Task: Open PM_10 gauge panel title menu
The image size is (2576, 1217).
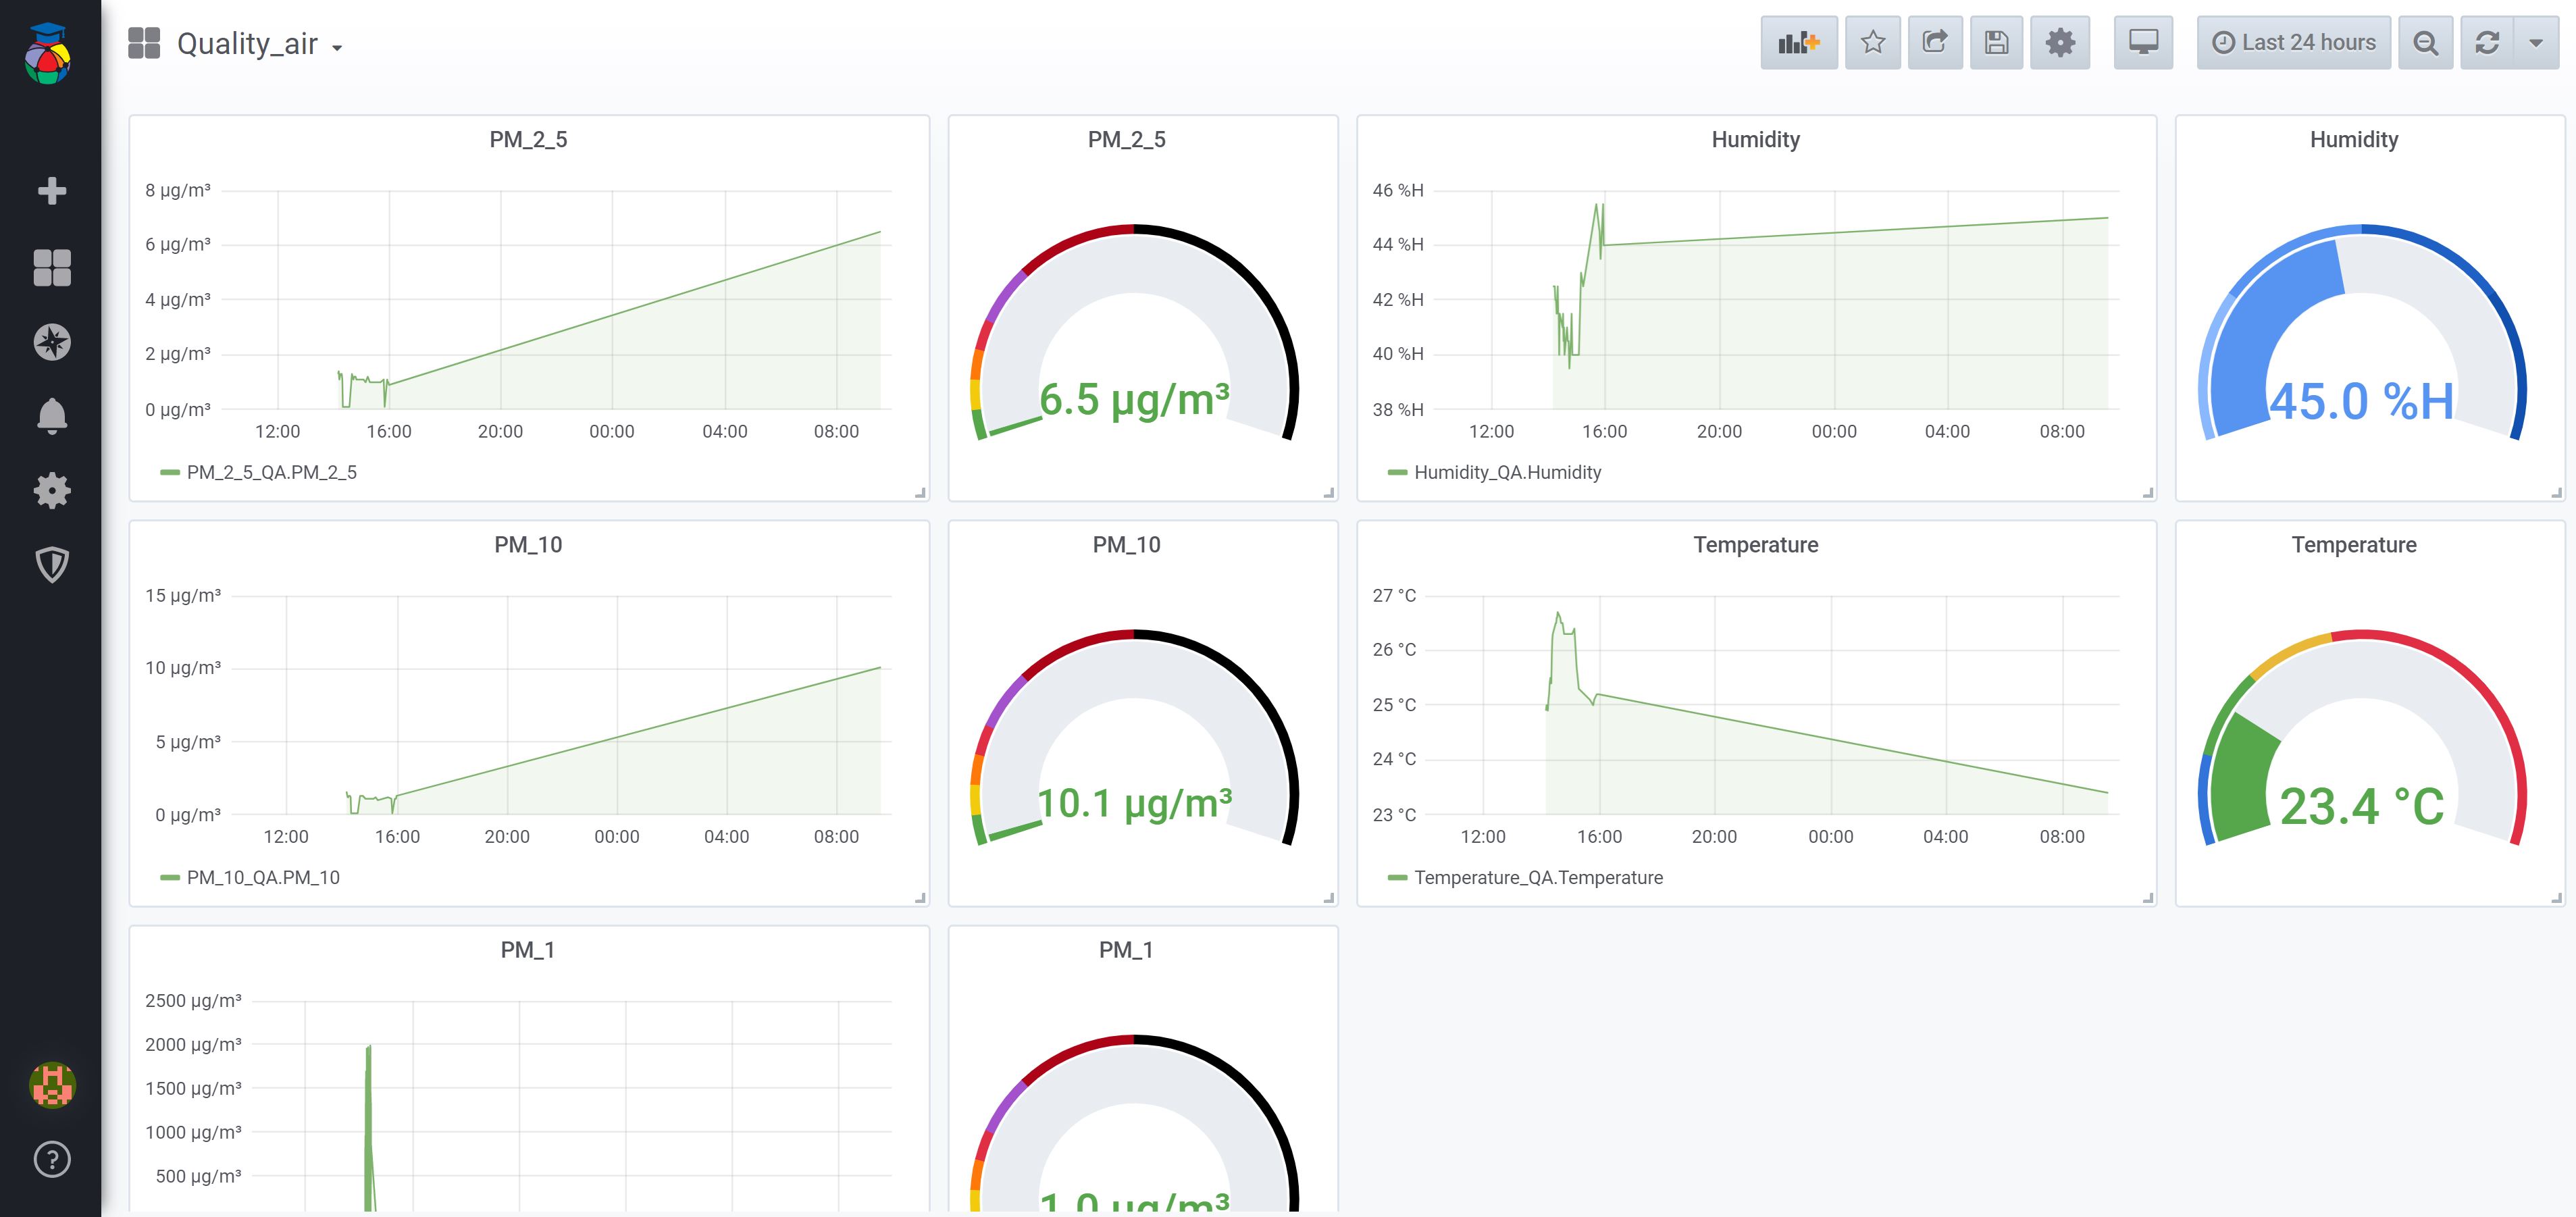Action: [1127, 544]
